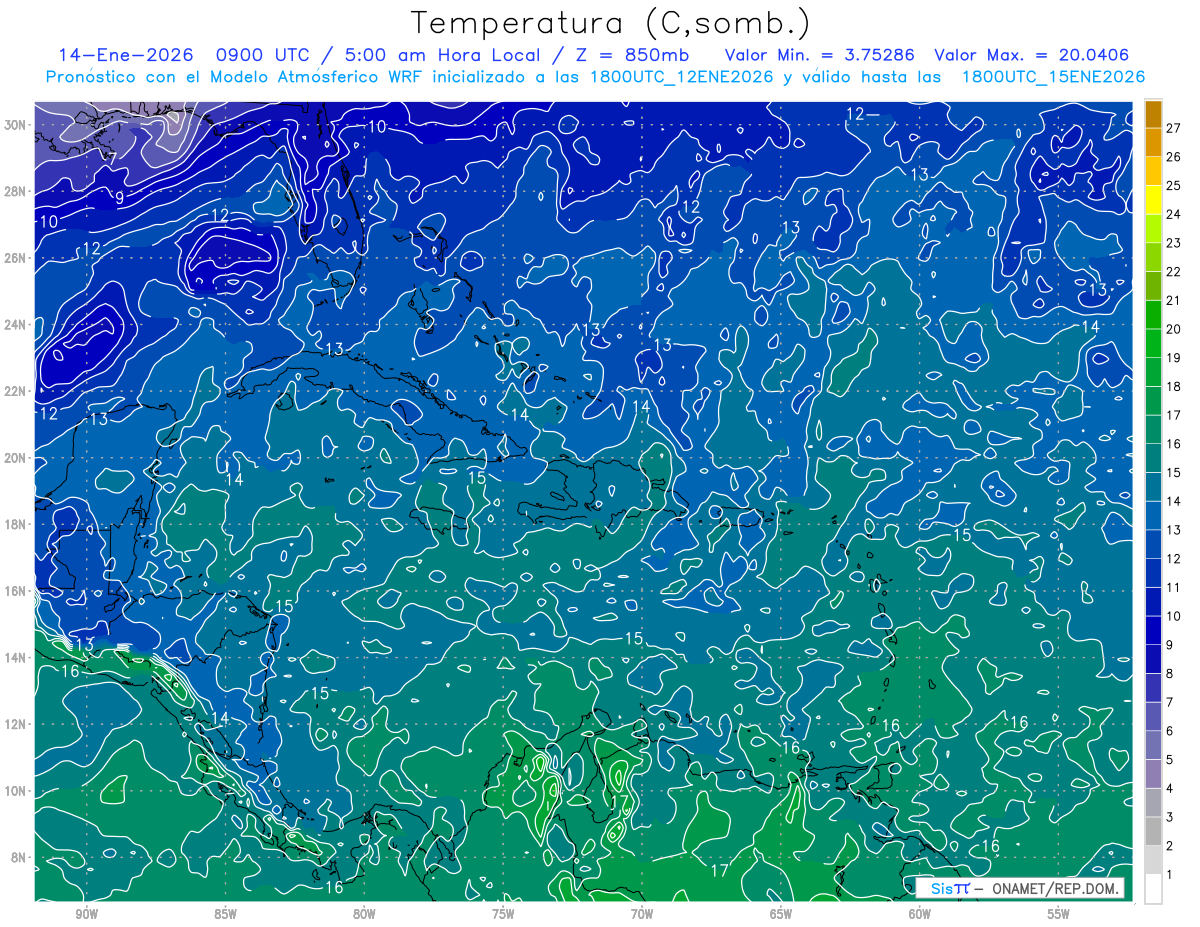Click the 30N latitude axis label
This screenshot has height=927, width=1200.
click(17, 124)
